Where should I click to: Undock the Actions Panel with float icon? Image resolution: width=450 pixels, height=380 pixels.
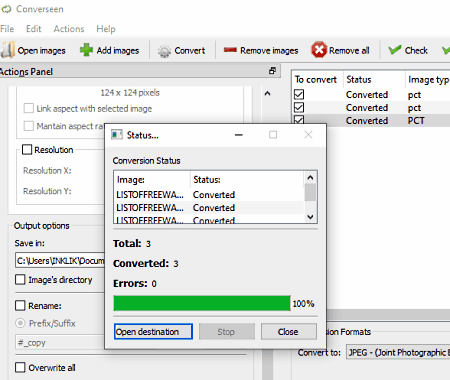pos(272,71)
